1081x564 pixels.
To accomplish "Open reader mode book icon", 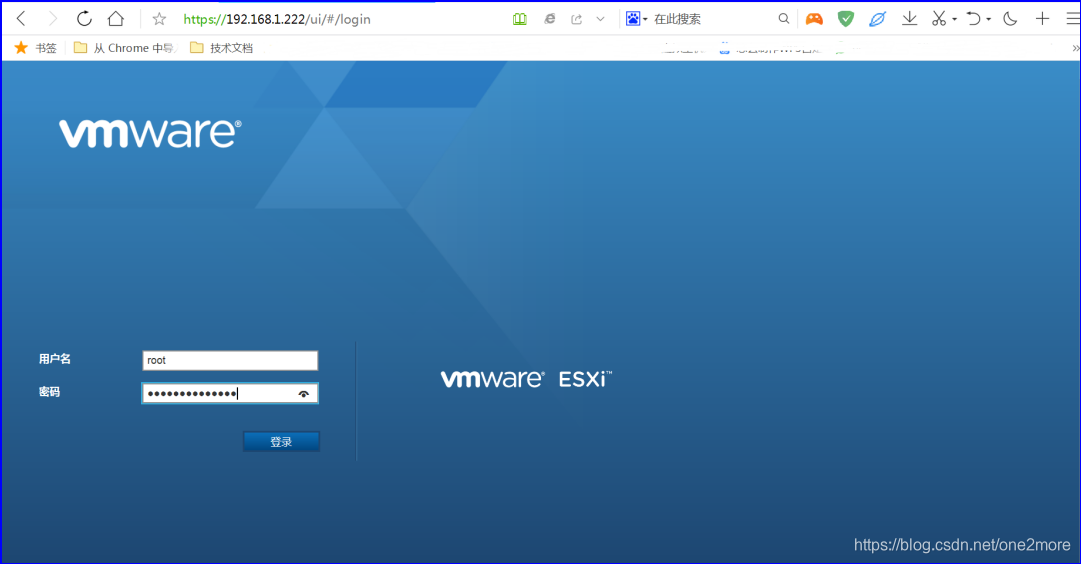I will click(520, 19).
